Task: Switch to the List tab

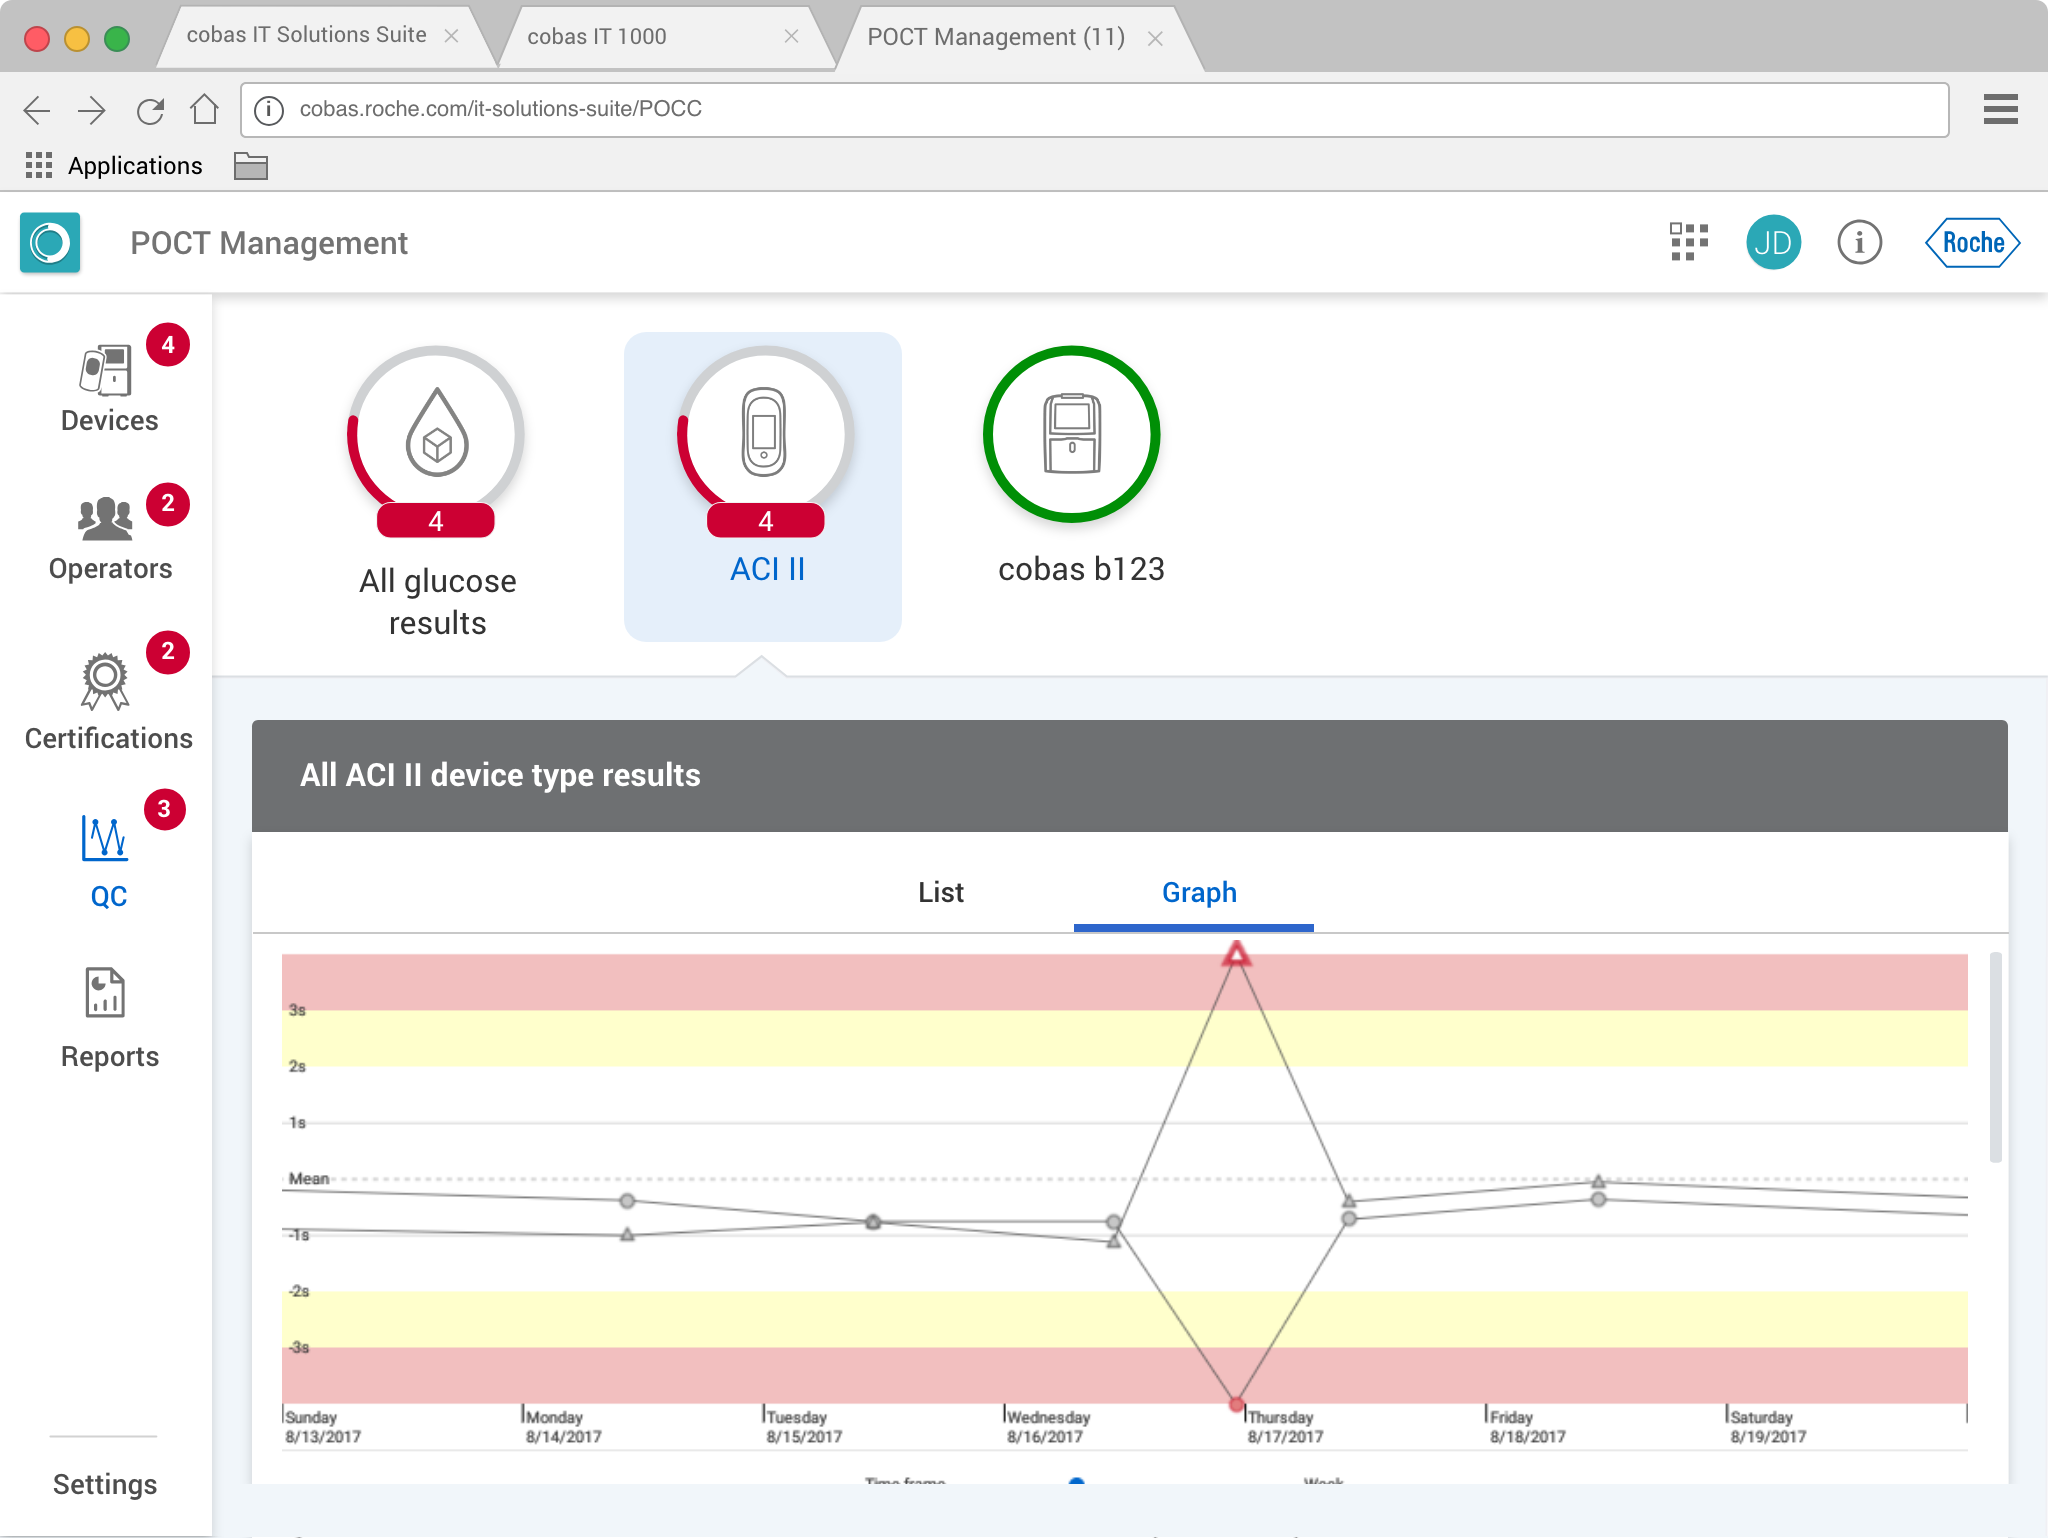Action: (940, 892)
